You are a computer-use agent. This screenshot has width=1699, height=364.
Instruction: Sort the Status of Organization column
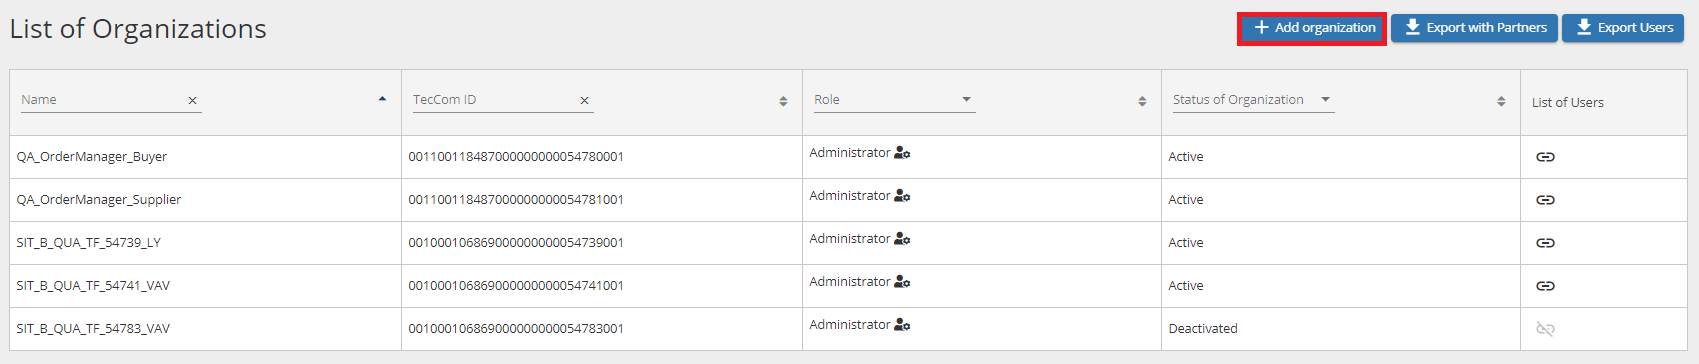click(x=1501, y=101)
